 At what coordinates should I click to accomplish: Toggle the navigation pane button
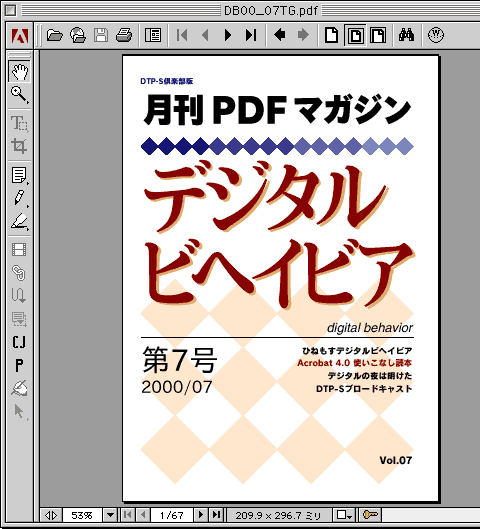click(153, 35)
